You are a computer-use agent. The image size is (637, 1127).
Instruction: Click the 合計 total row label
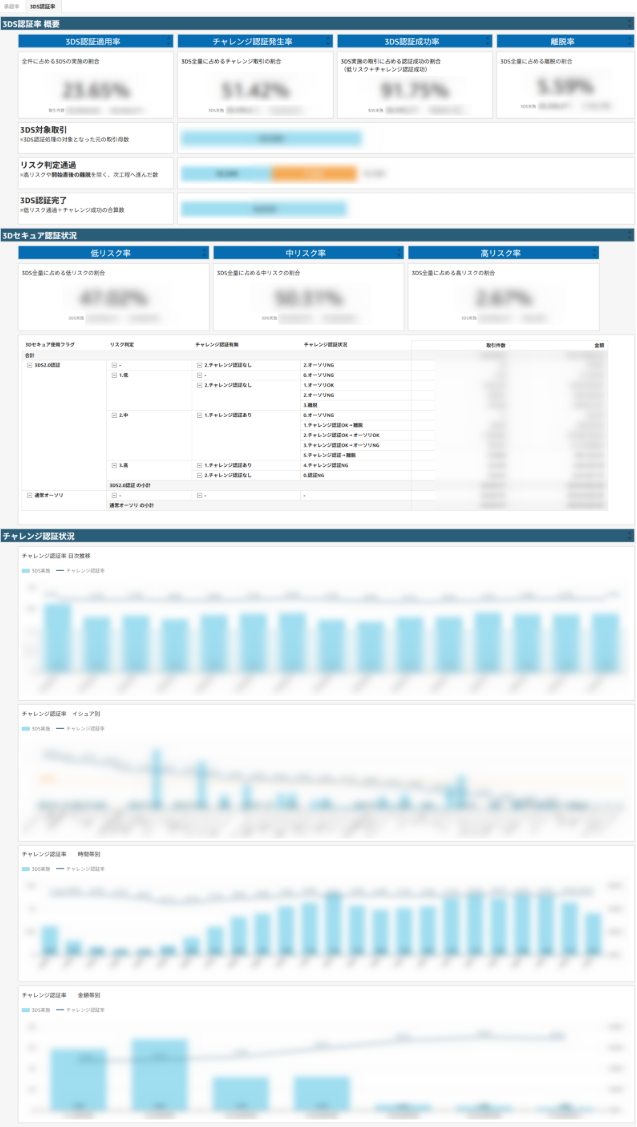[29, 355]
